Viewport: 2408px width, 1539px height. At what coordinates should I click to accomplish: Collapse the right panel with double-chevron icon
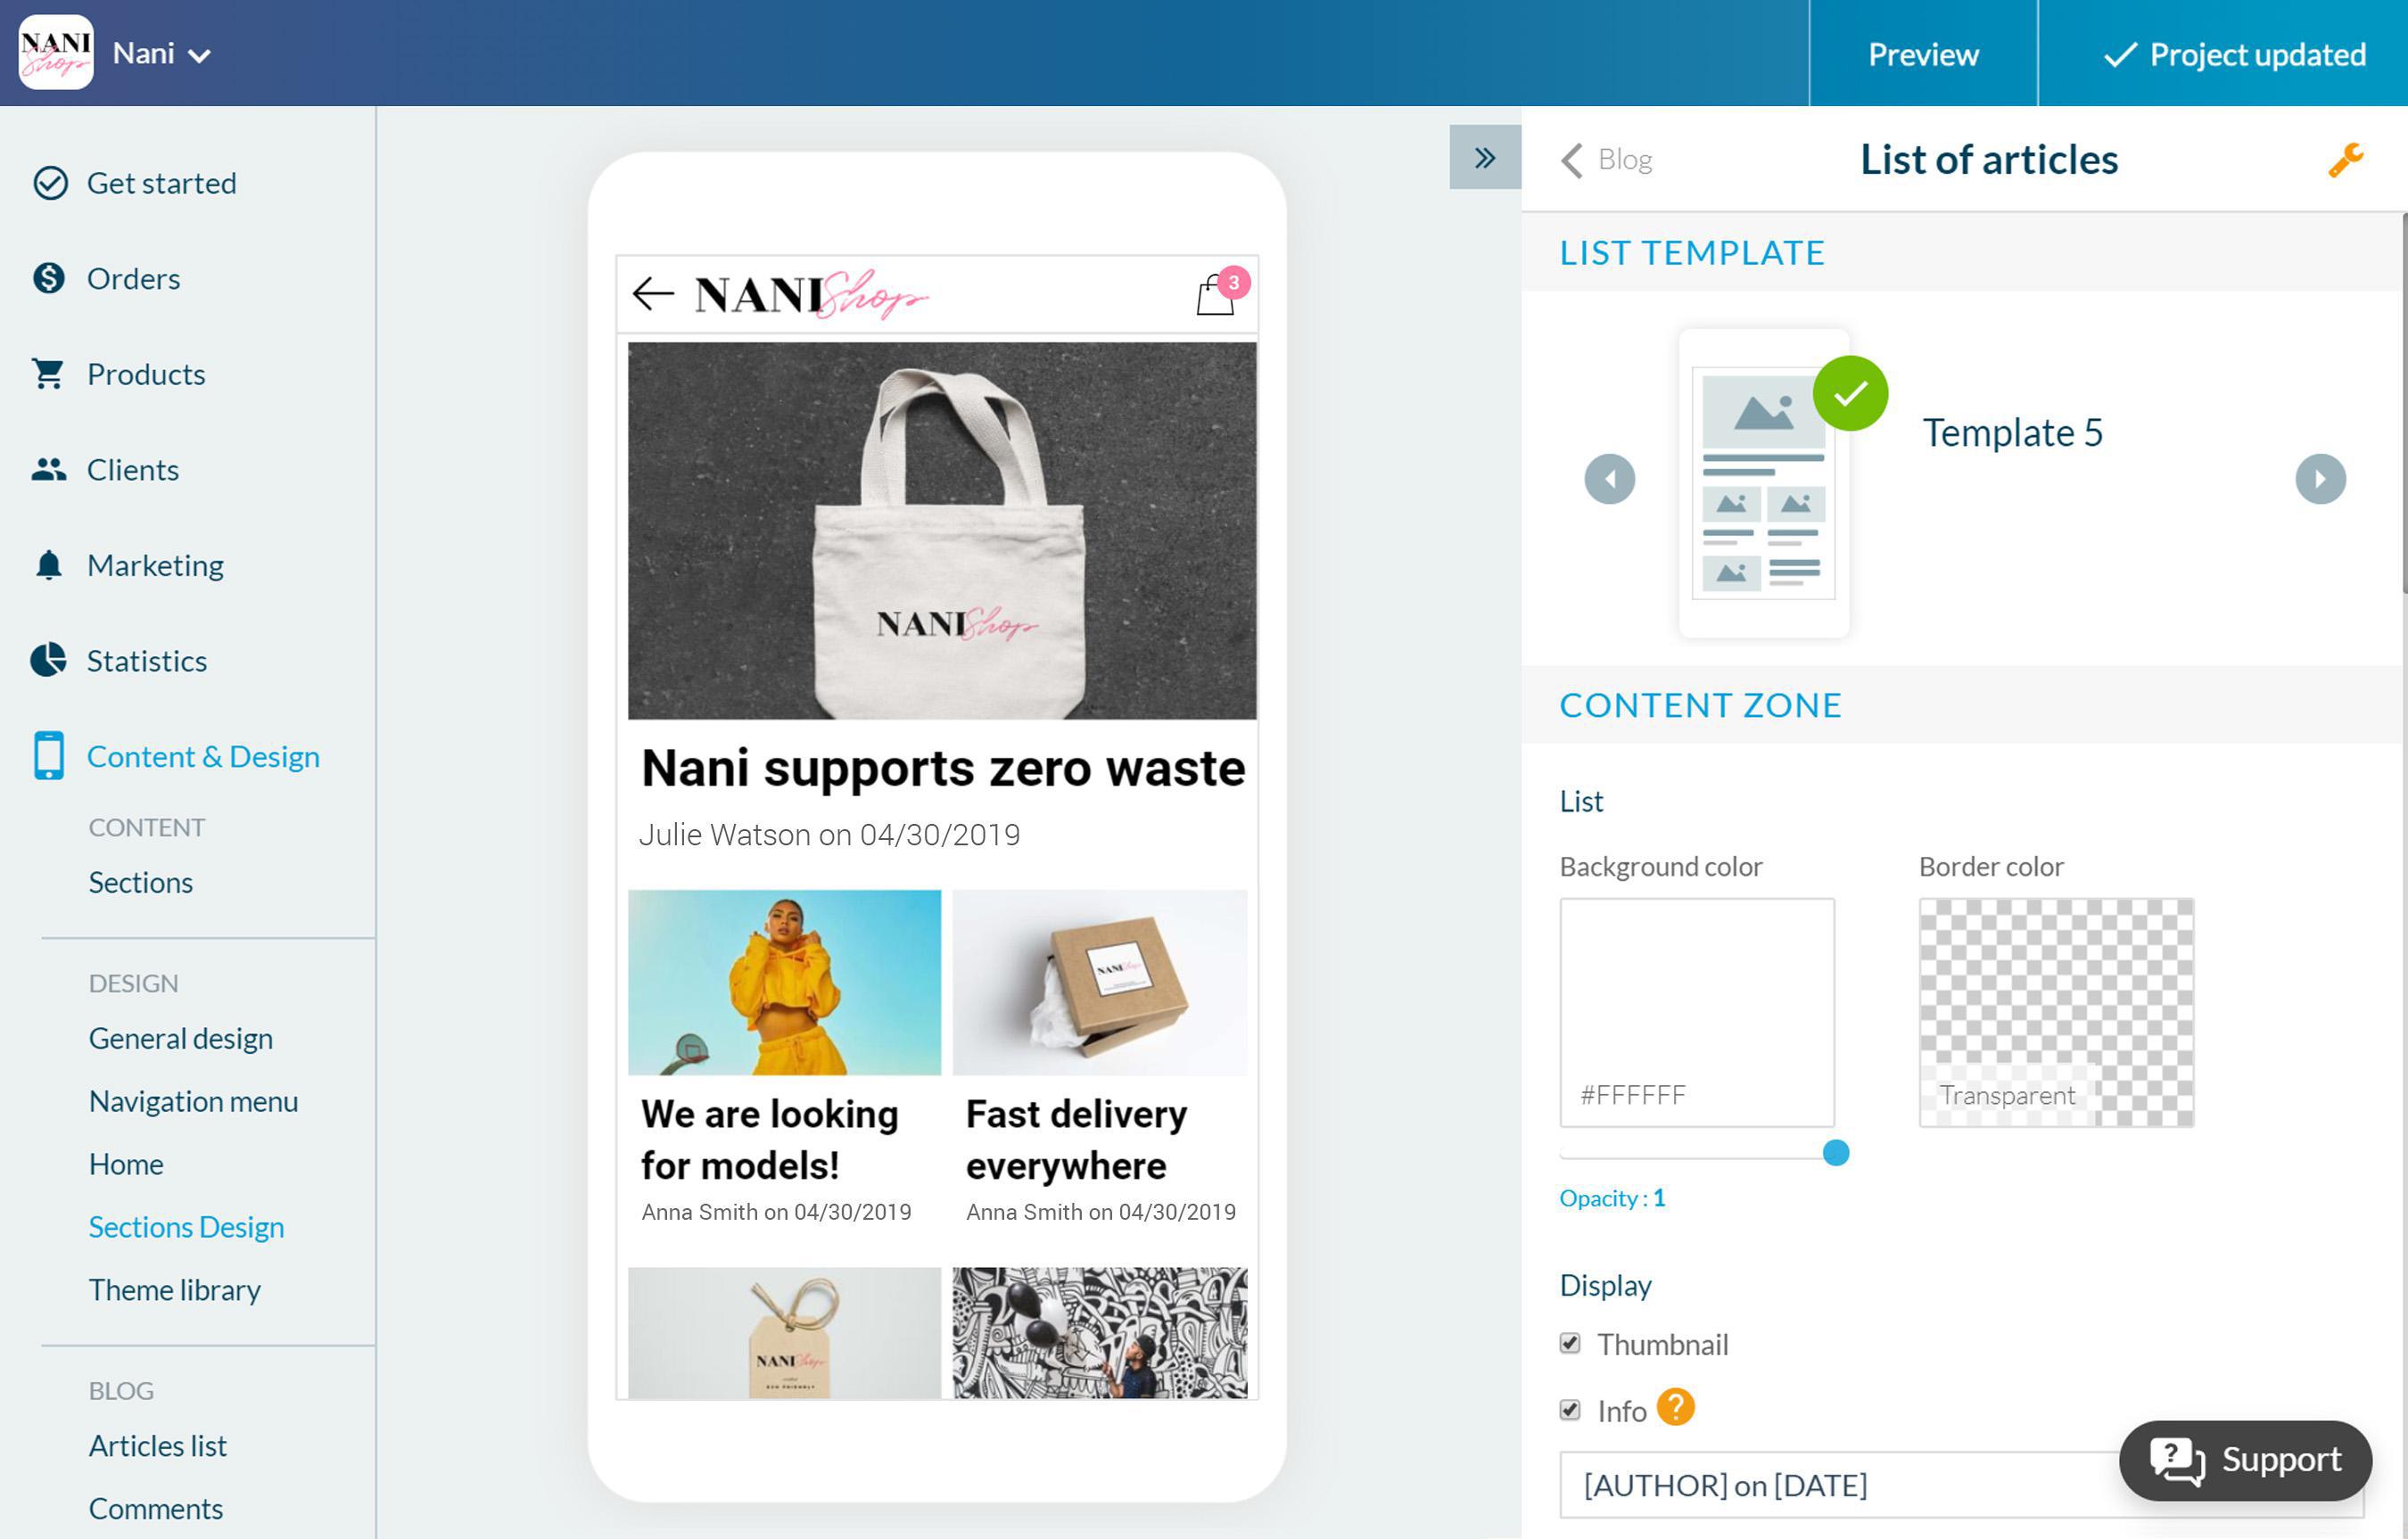[1485, 157]
